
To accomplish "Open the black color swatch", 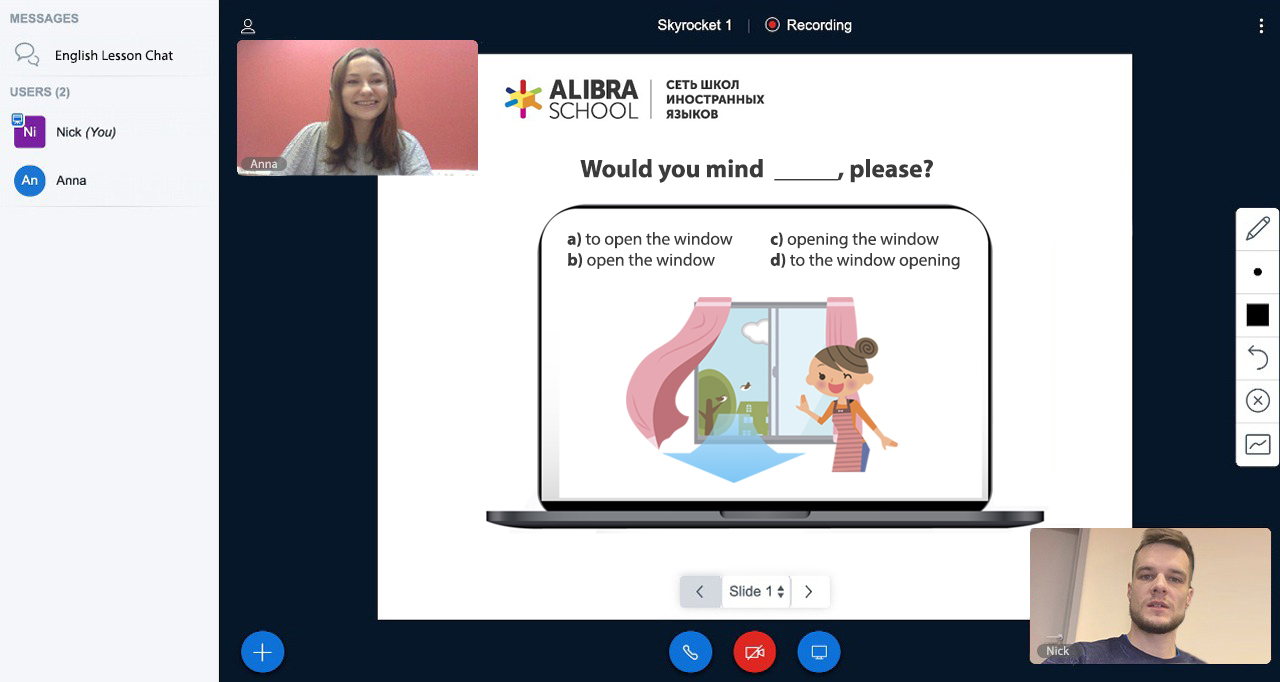I will point(1257,315).
